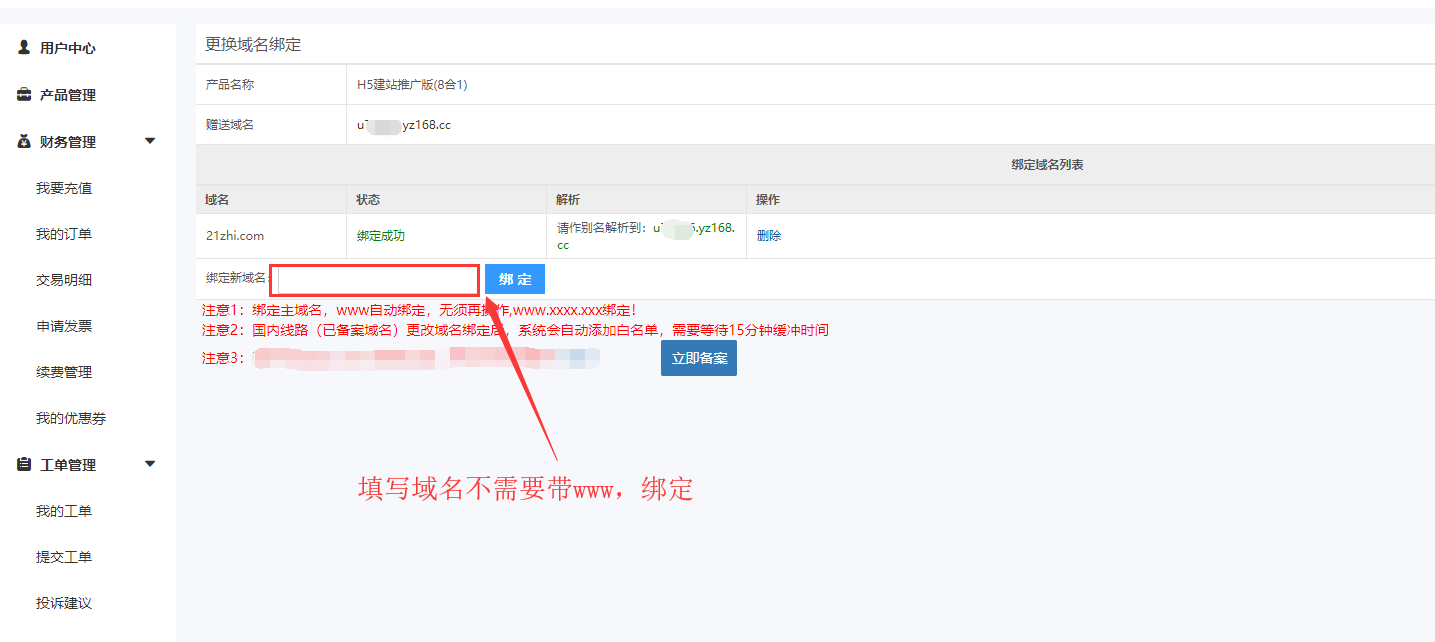Open 我的优惠券 in the sidebar
Image resolution: width=1435 pixels, height=642 pixels.
click(71, 419)
